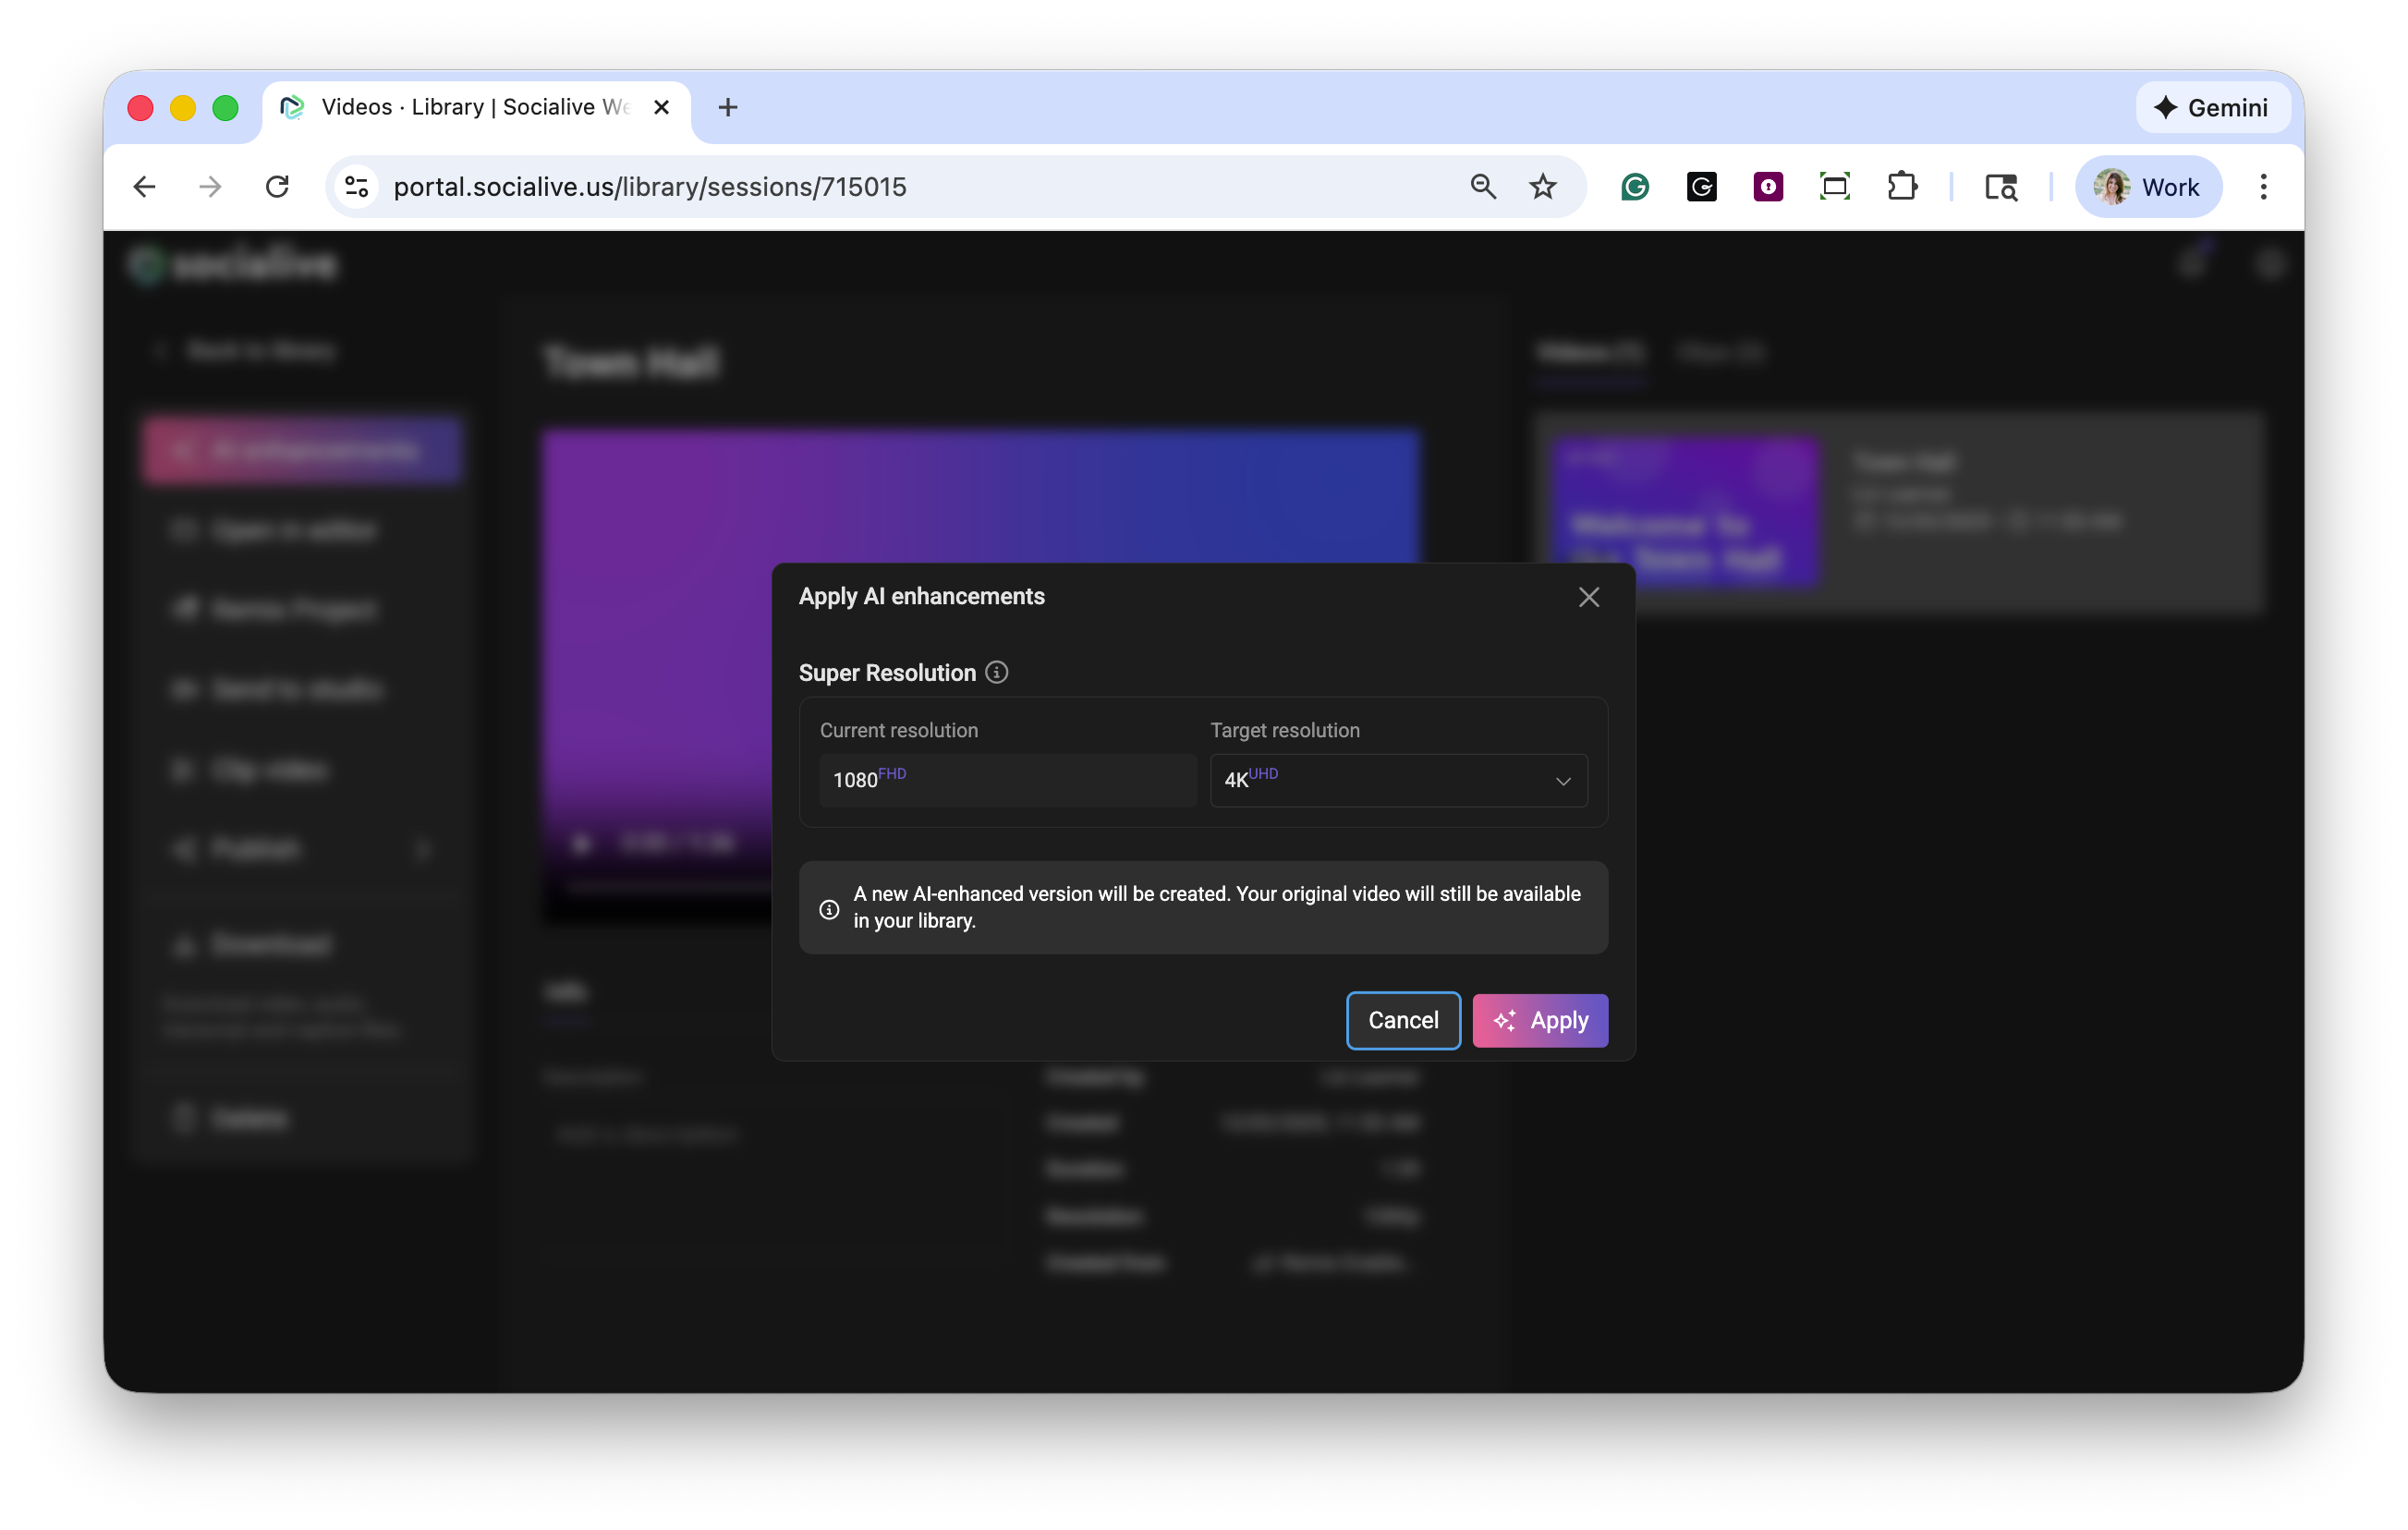Viewport: 2408px width, 1530px height.
Task: Open the Work profile menu
Action: tap(2147, 187)
